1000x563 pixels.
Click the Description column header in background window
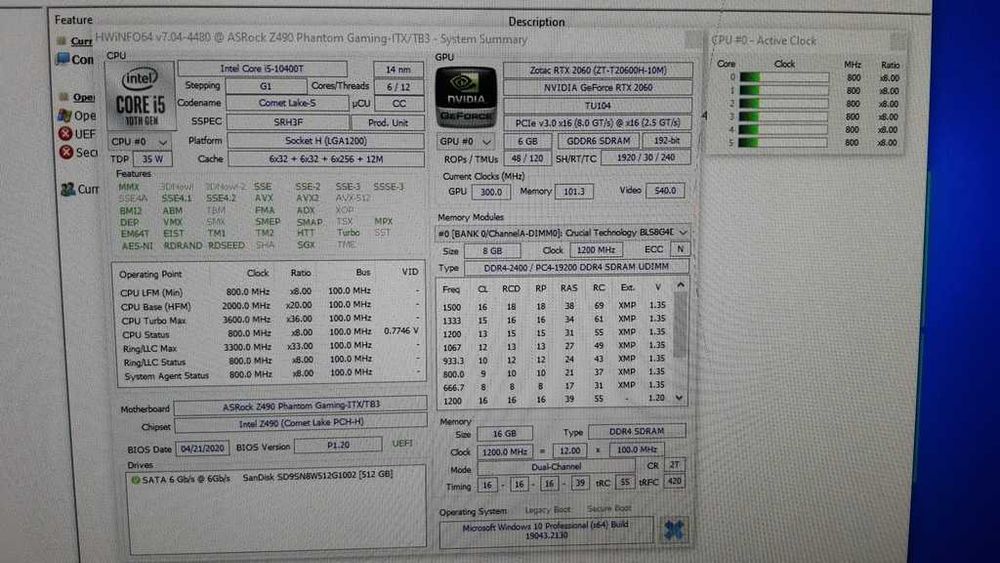pyautogui.click(x=536, y=22)
